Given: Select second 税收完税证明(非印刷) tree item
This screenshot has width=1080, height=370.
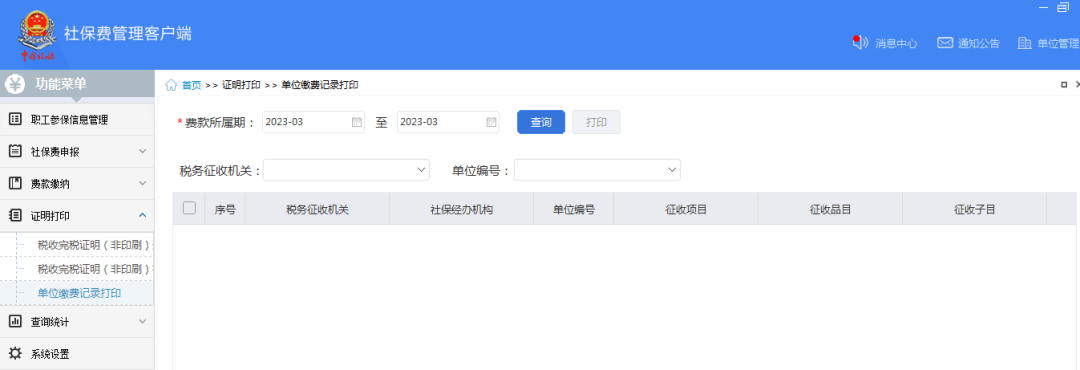Looking at the screenshot, I should coord(94,269).
